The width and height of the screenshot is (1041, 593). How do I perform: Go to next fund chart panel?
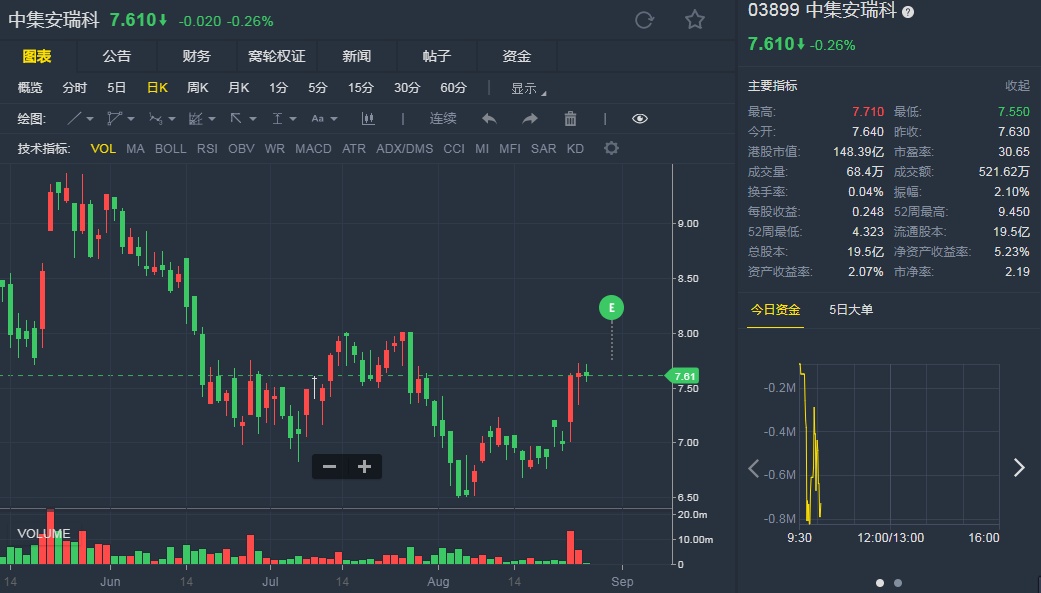tap(1019, 468)
